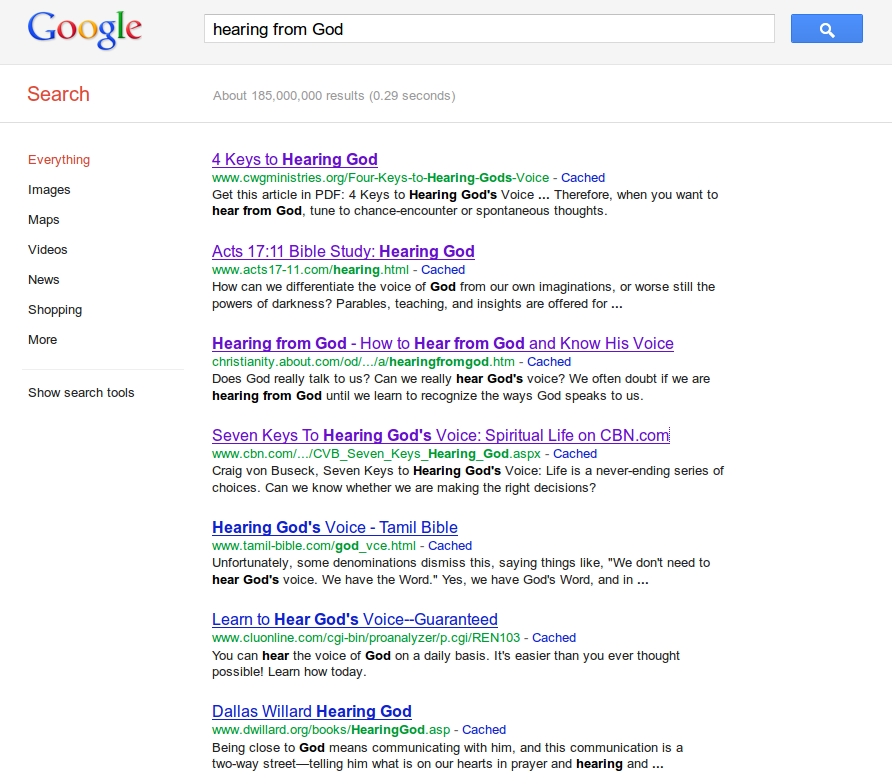Open Cached copy of dwillard.org result

tap(484, 729)
